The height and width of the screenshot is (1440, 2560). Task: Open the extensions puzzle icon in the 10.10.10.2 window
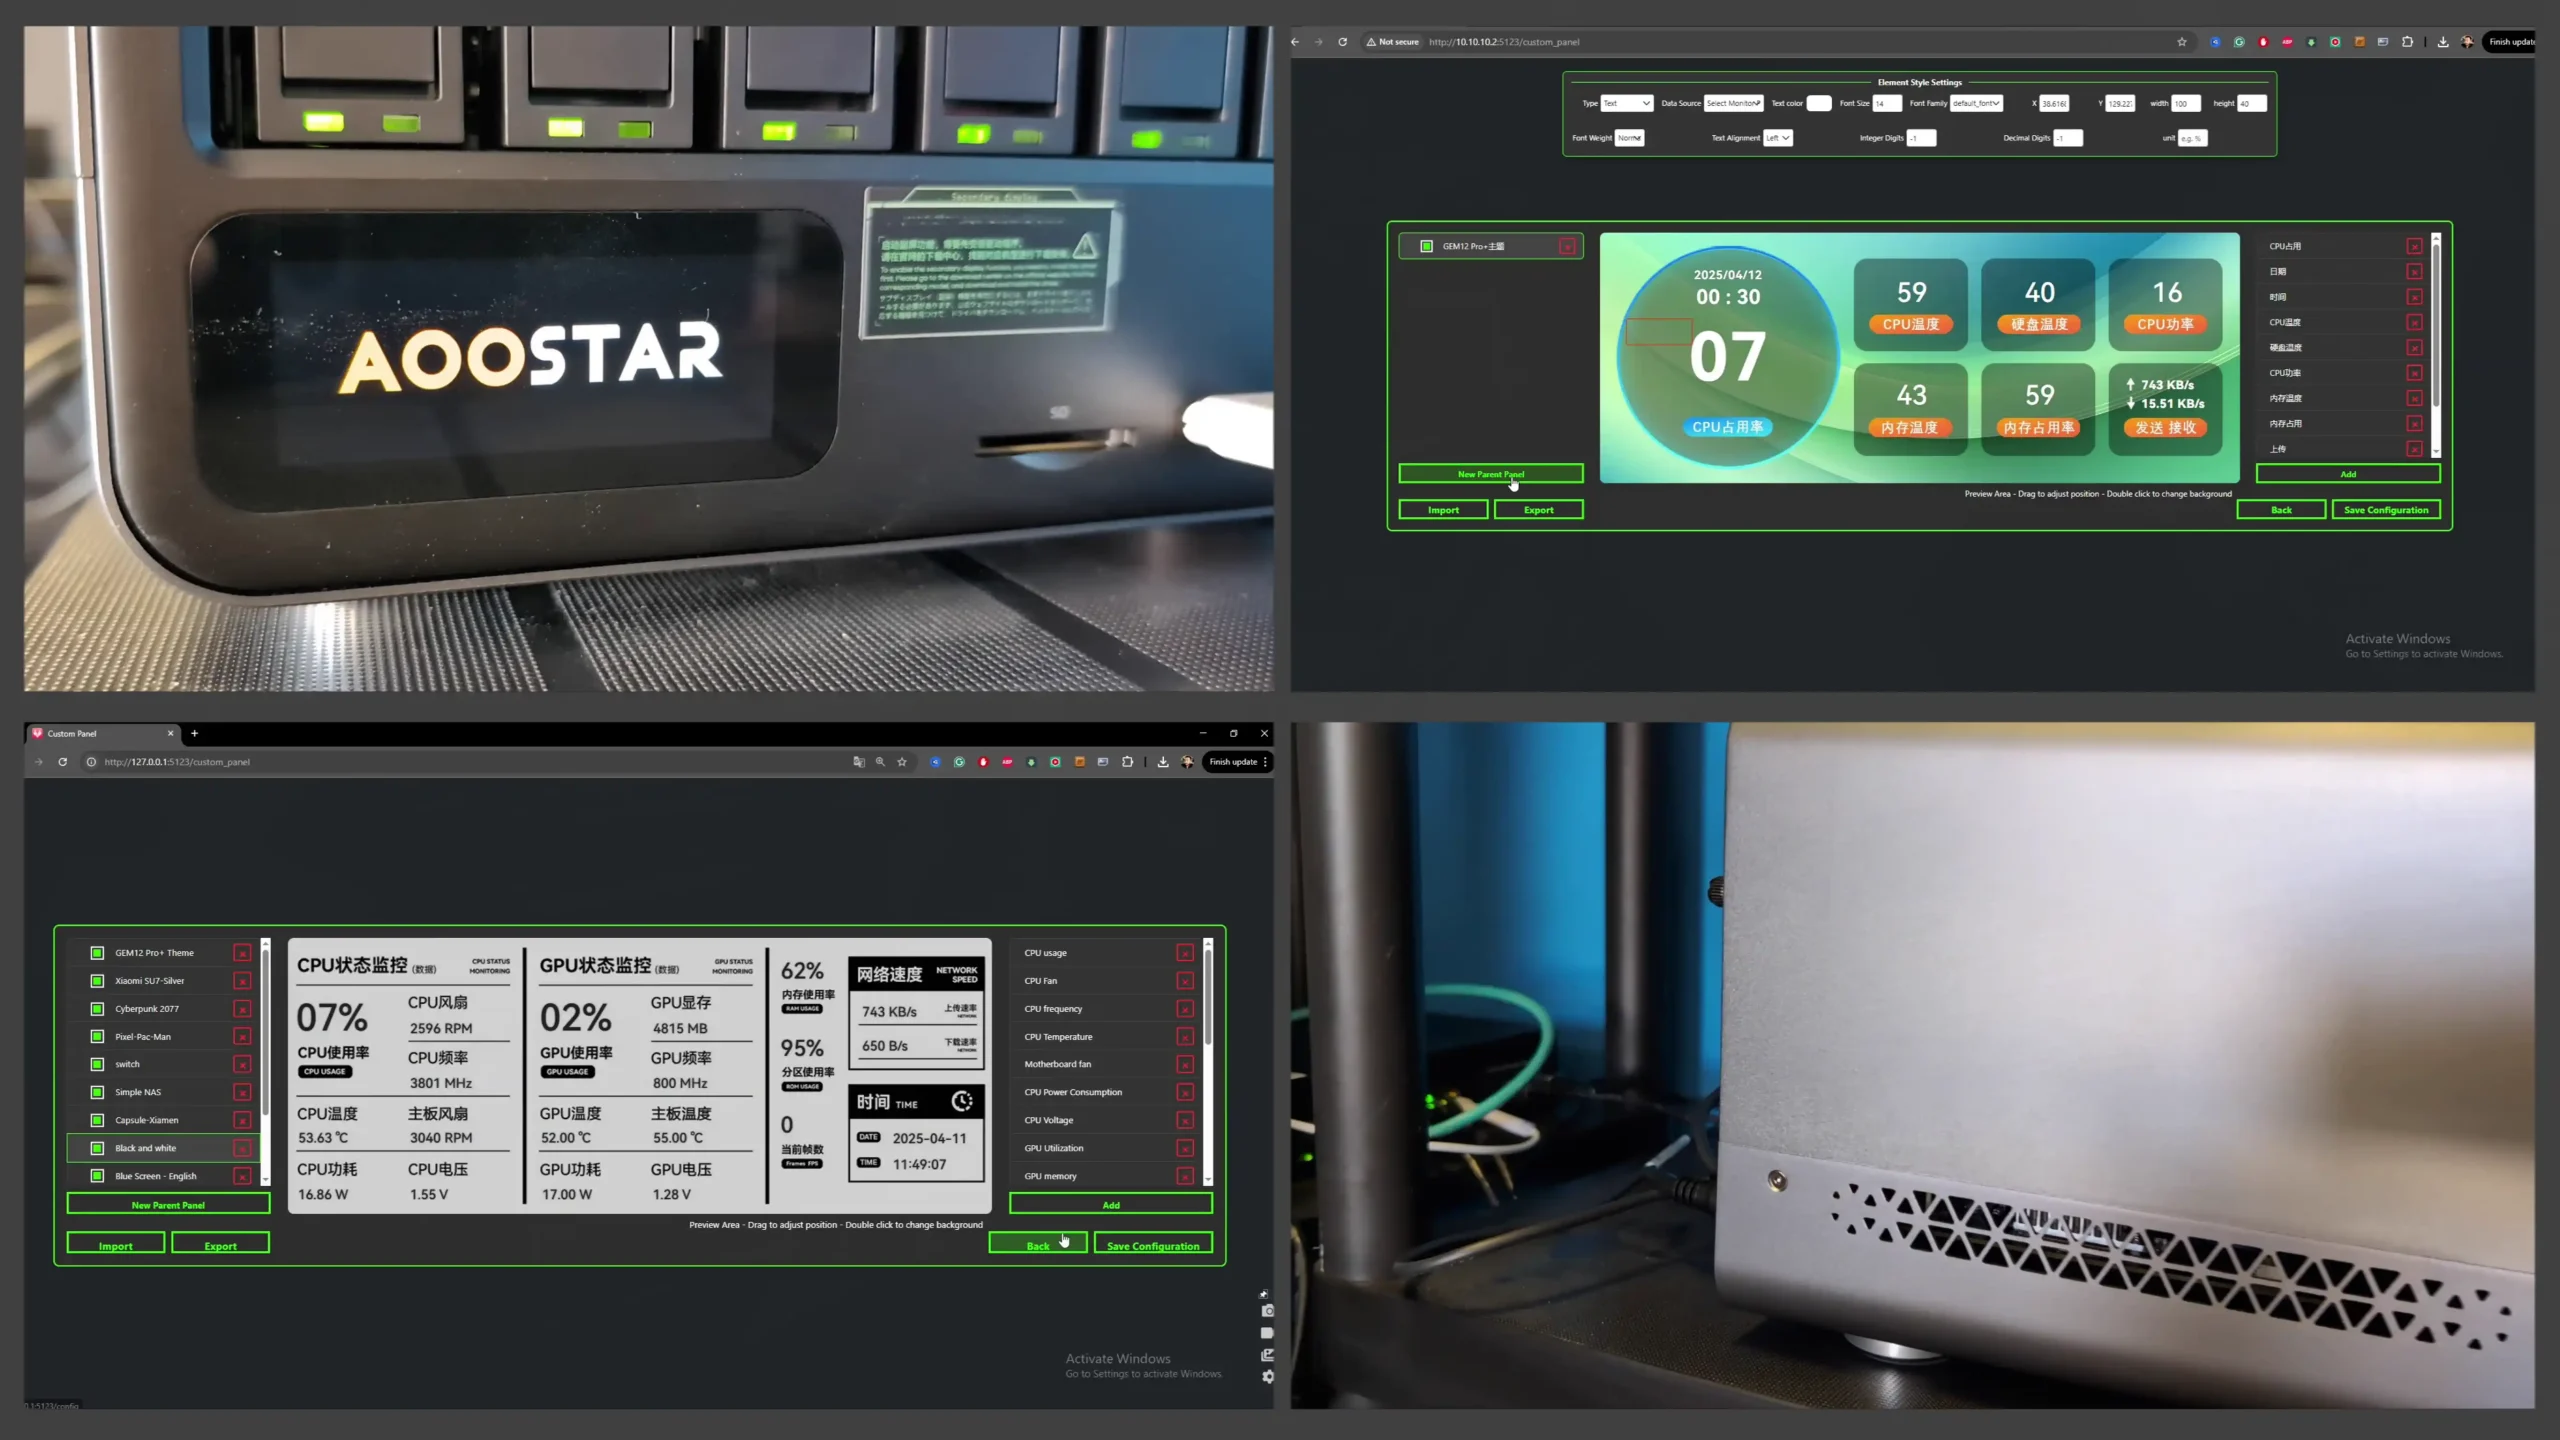pos(2407,42)
